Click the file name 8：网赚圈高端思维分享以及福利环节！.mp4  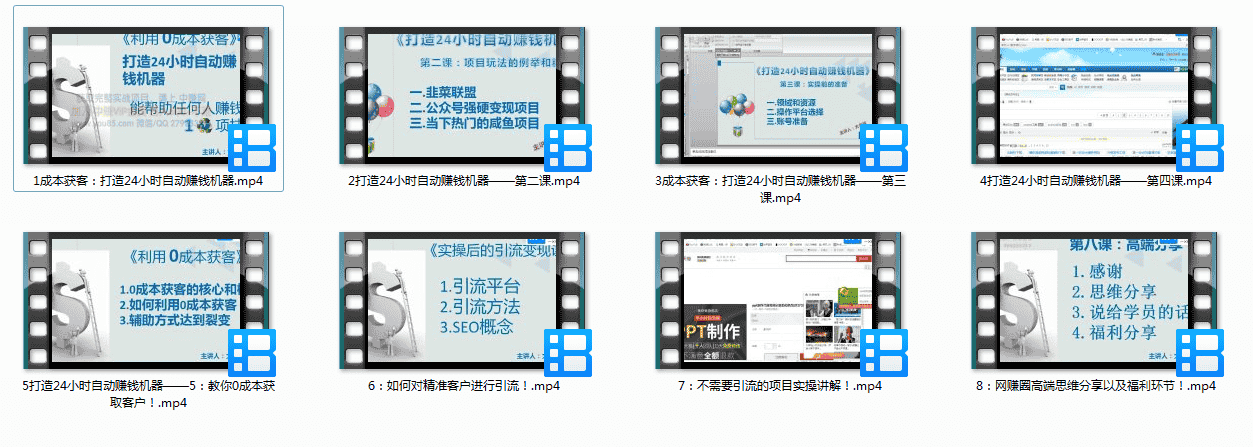(x=1097, y=385)
